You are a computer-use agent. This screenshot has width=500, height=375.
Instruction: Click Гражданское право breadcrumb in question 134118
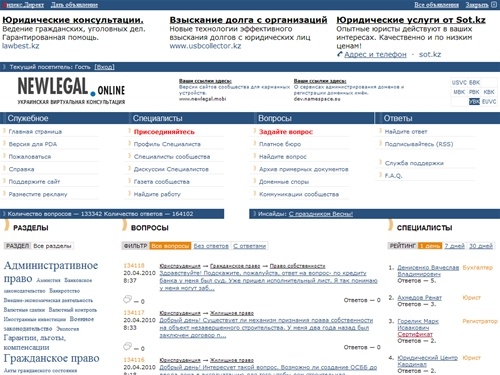[235, 266]
